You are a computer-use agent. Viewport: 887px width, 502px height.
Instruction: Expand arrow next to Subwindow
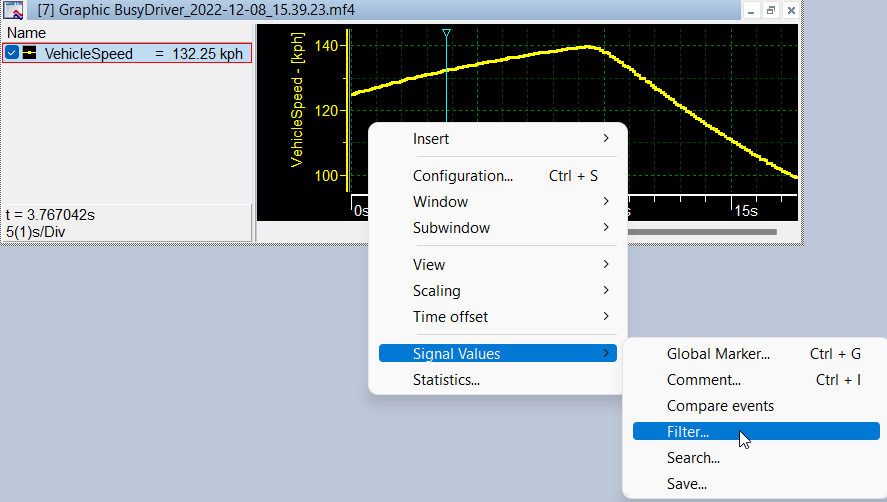click(606, 228)
